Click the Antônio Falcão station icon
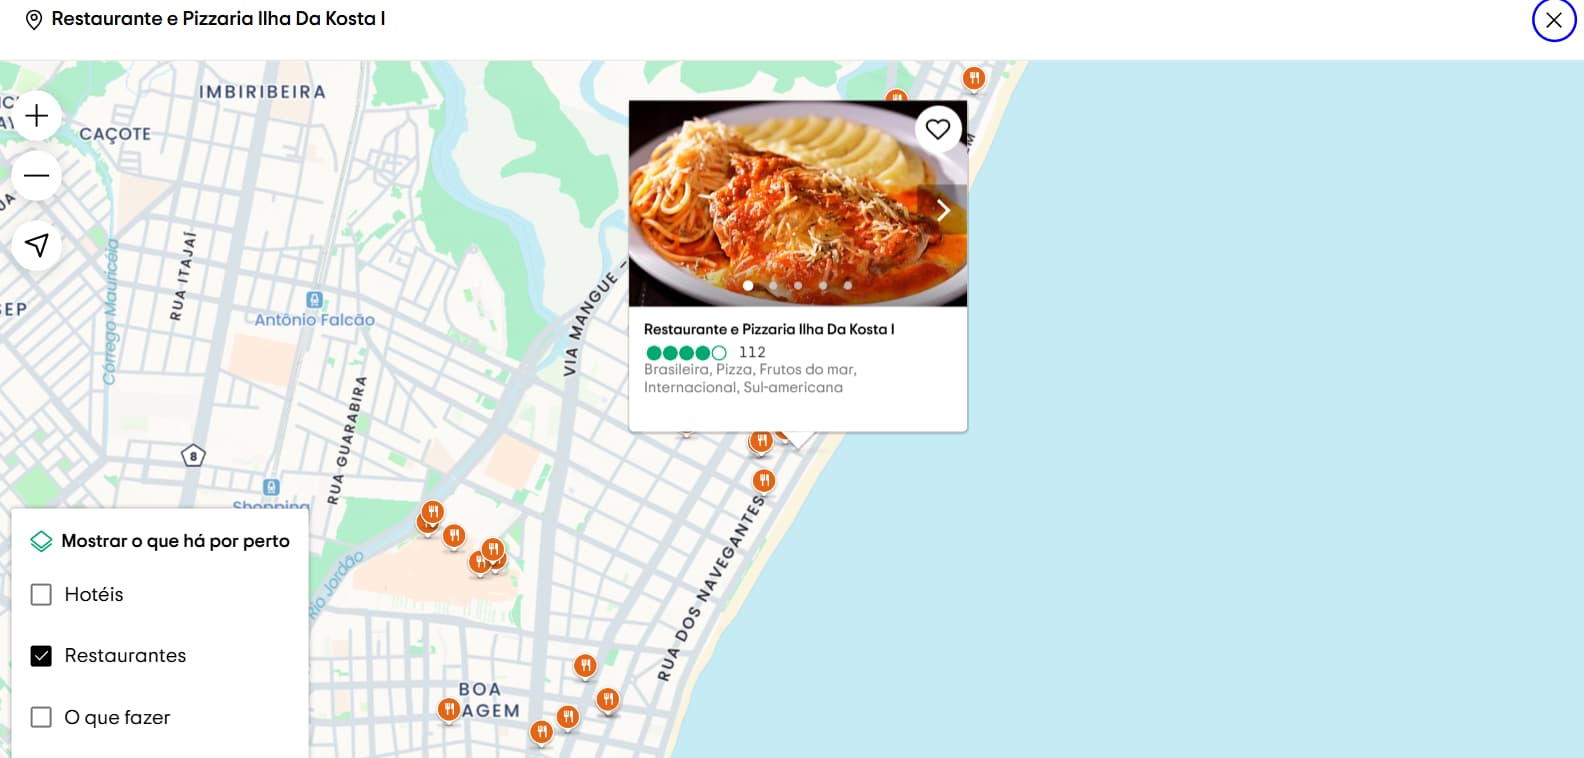1584x758 pixels. pyautogui.click(x=314, y=300)
